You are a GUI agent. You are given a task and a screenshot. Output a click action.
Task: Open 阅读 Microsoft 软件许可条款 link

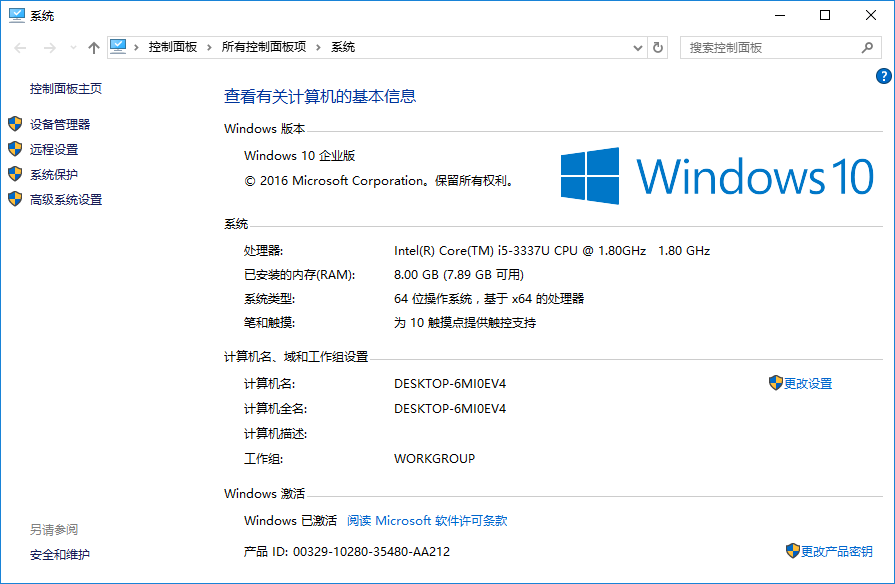[427, 521]
